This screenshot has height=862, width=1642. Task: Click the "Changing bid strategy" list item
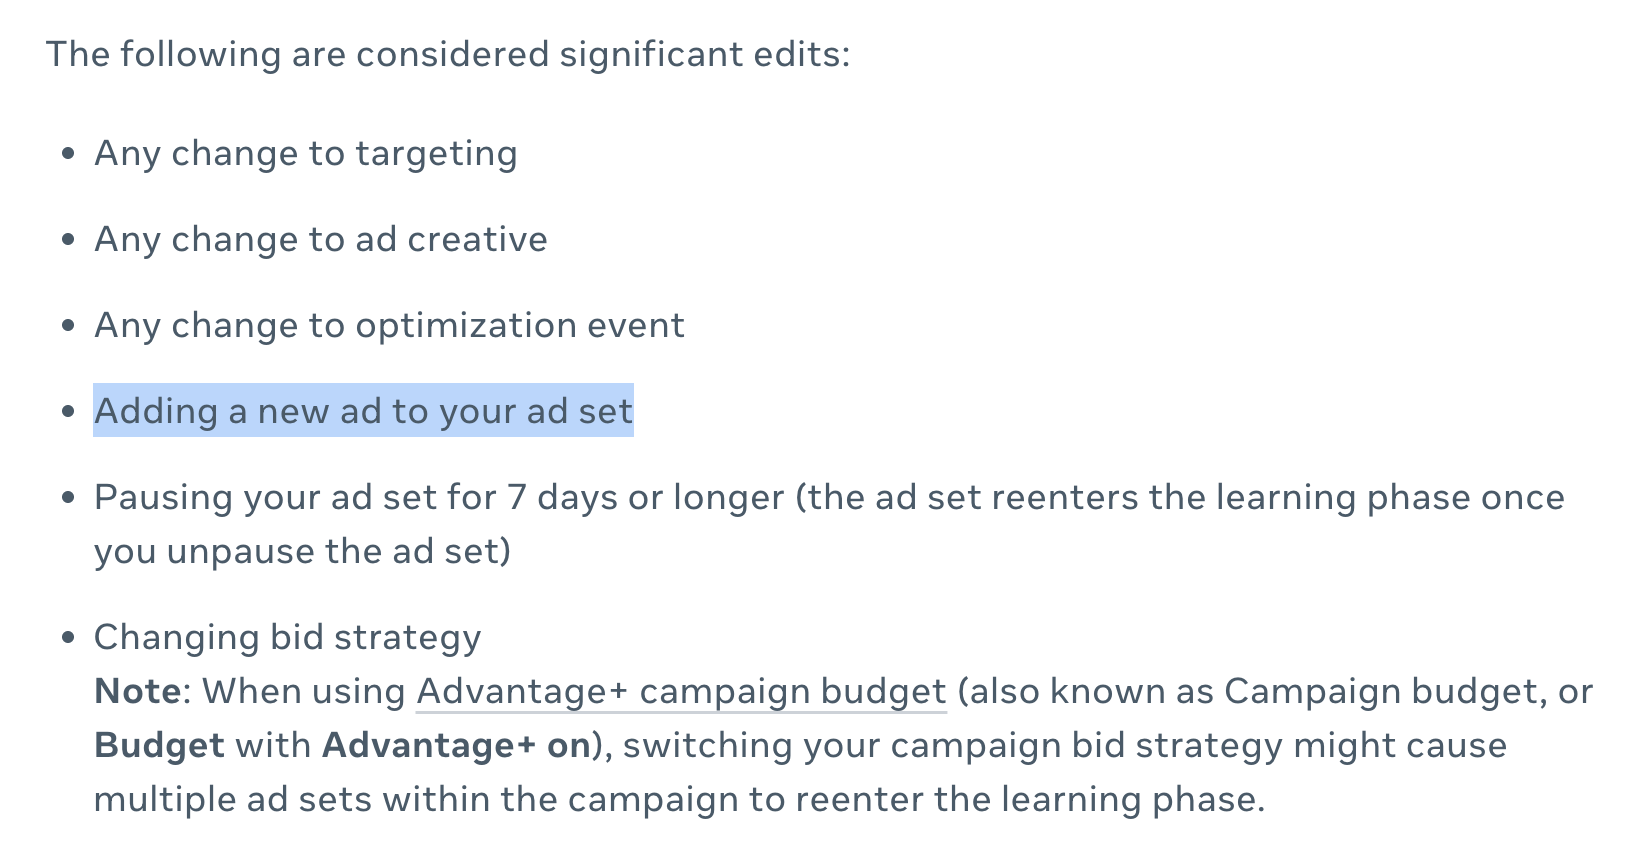[287, 637]
